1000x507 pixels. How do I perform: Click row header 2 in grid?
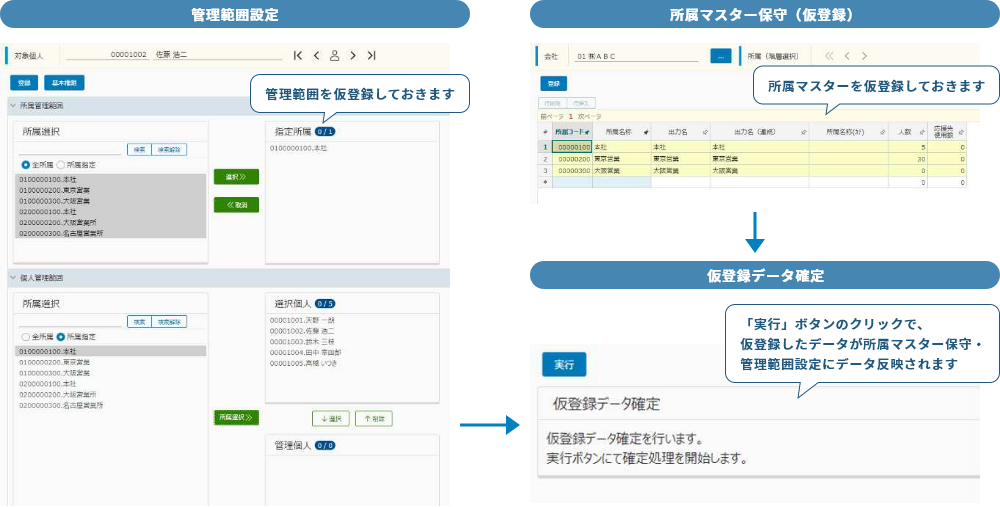point(545,159)
